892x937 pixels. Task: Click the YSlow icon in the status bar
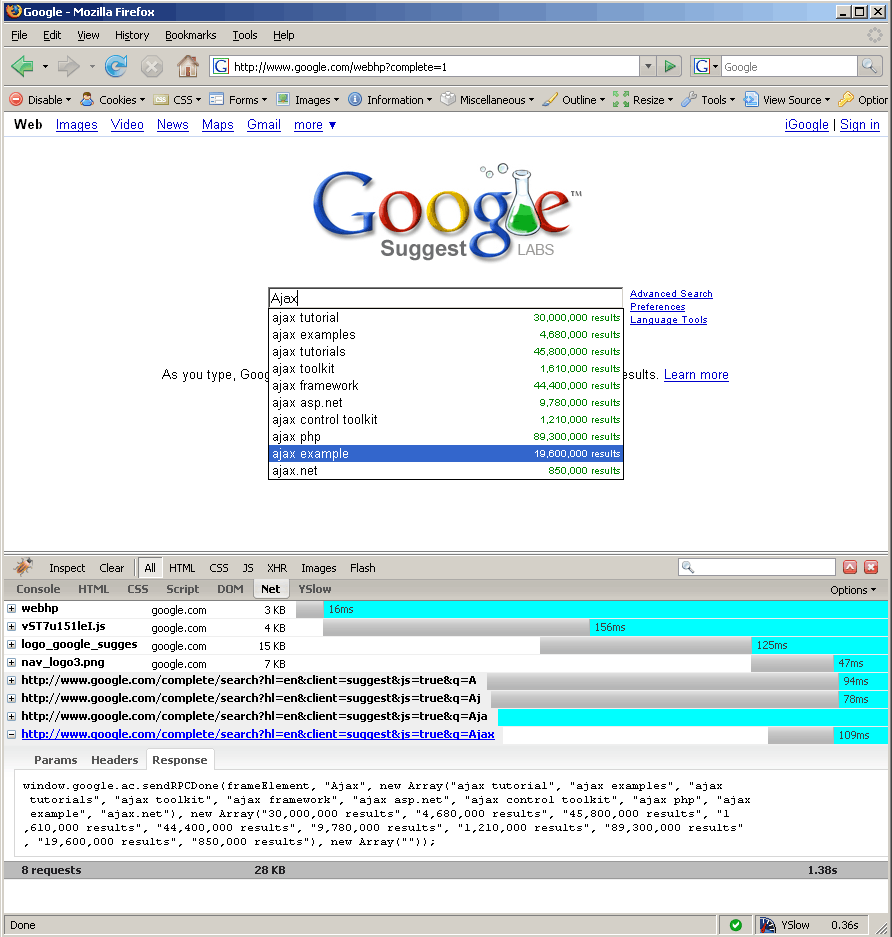click(767, 925)
